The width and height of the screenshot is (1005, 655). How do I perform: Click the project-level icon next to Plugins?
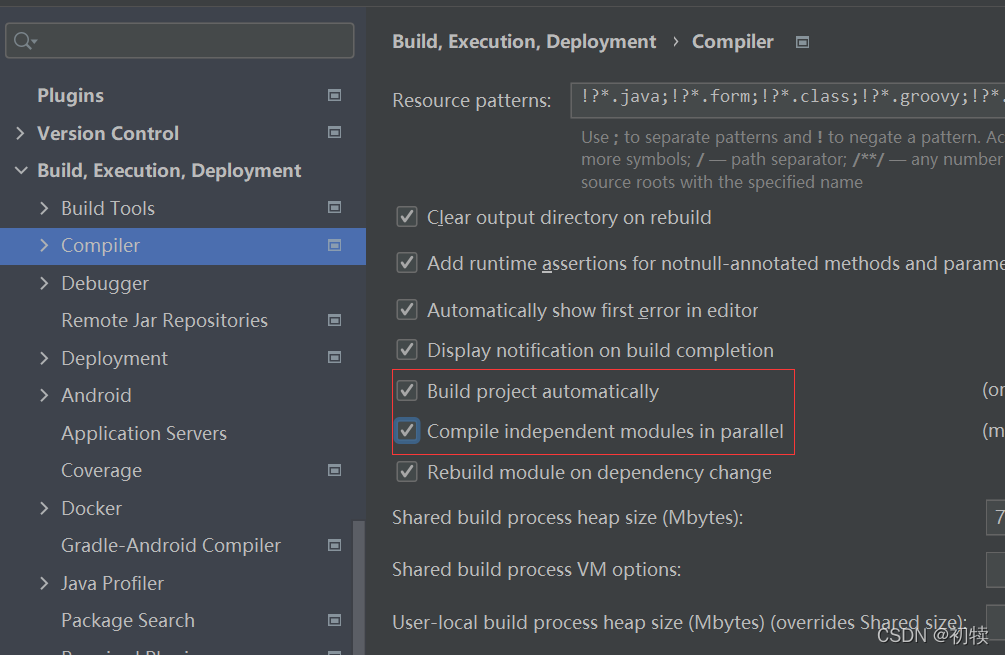pyautogui.click(x=334, y=95)
